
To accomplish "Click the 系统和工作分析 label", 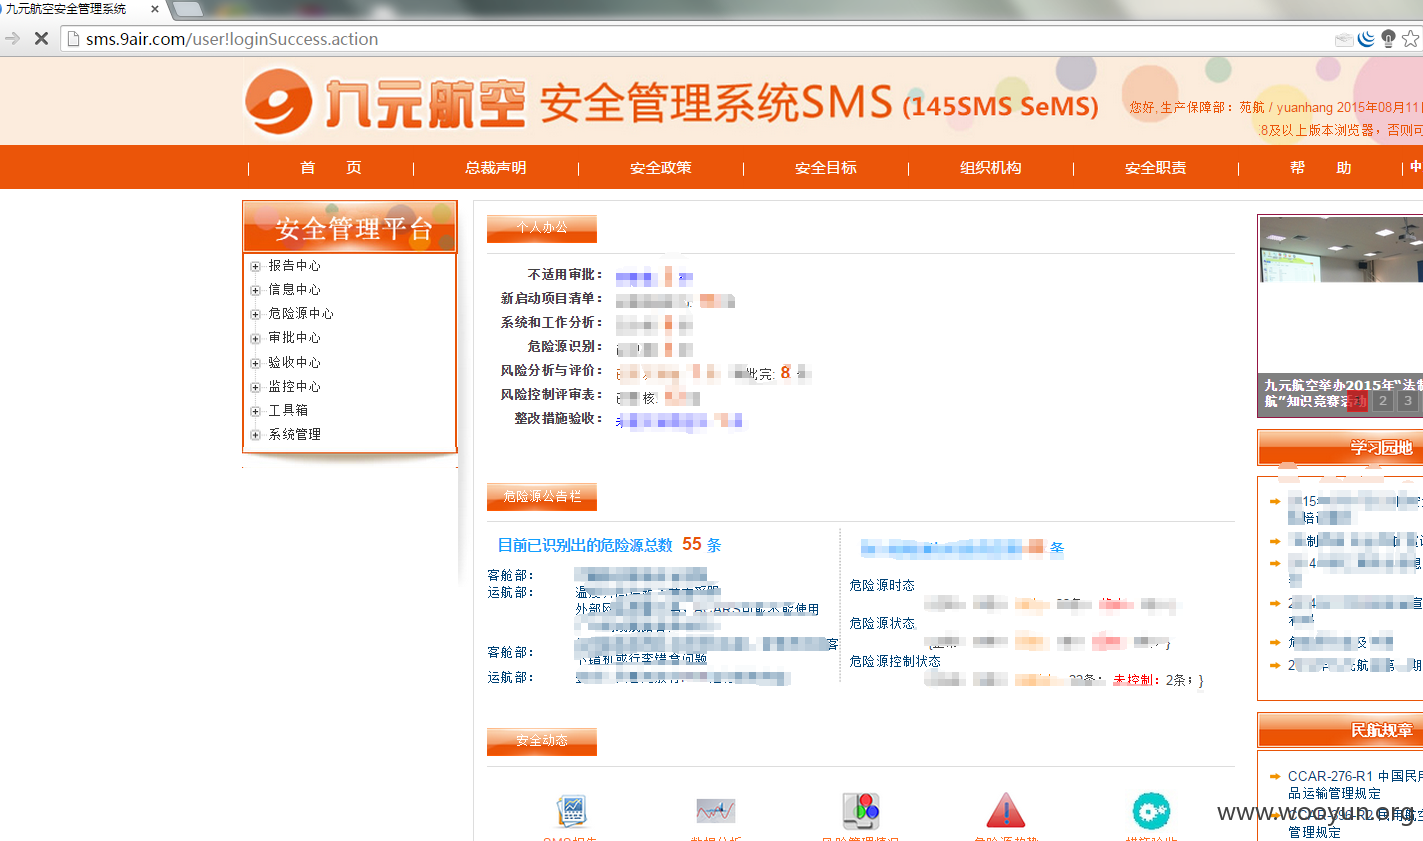I will [x=552, y=322].
